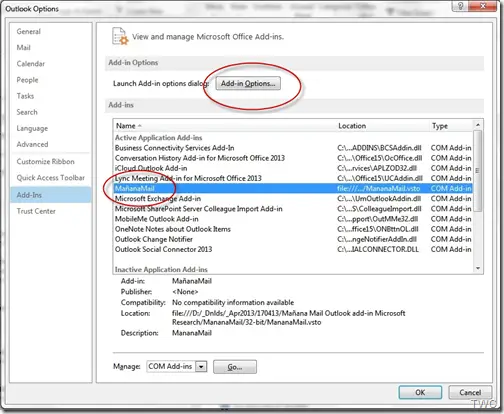Click the UmOutlookAddin.dll location cell
504x414 pixels.
[x=379, y=199]
